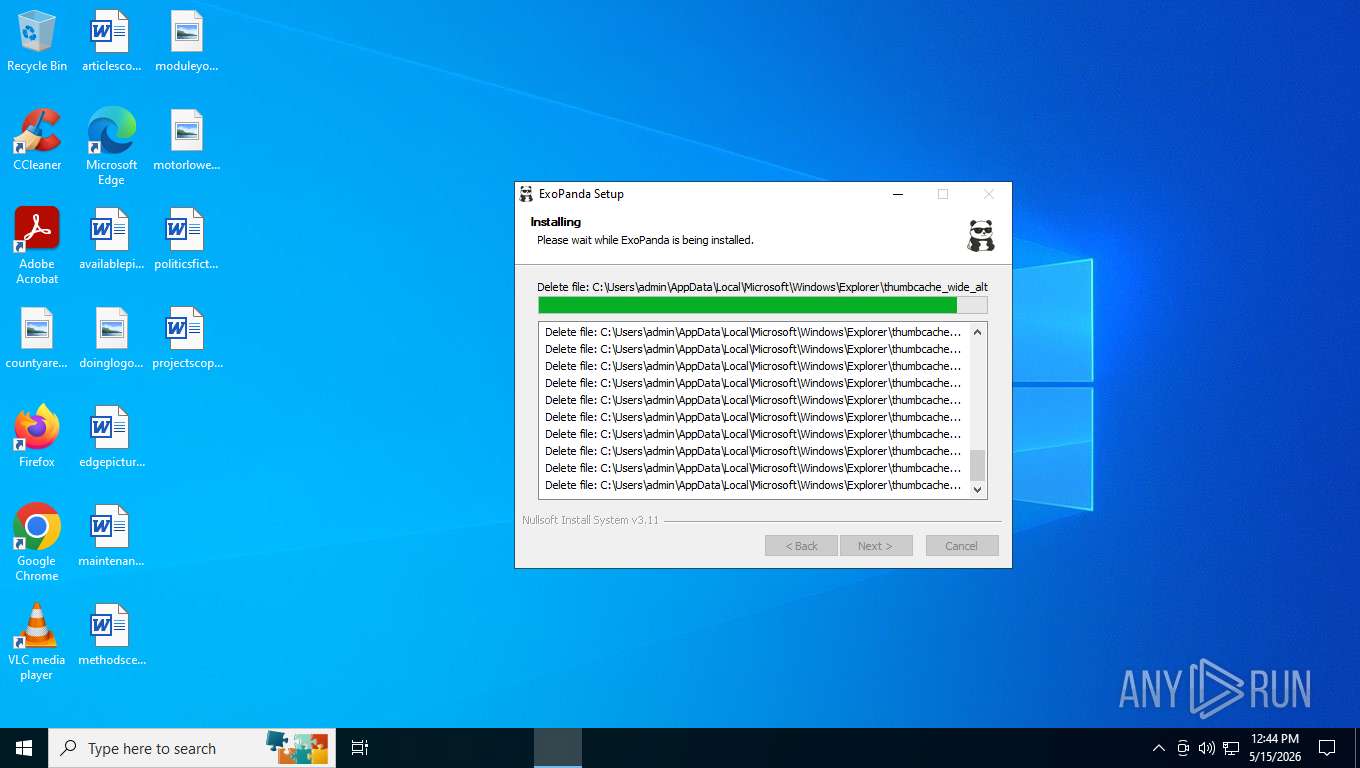Image resolution: width=1360 pixels, height=768 pixels.
Task: Open the motorlowe... image file icon
Action: pos(186,140)
